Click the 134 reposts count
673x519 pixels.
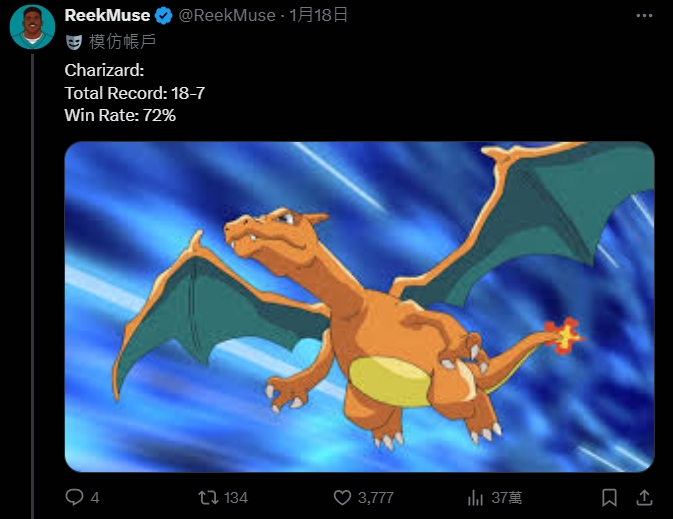point(236,498)
